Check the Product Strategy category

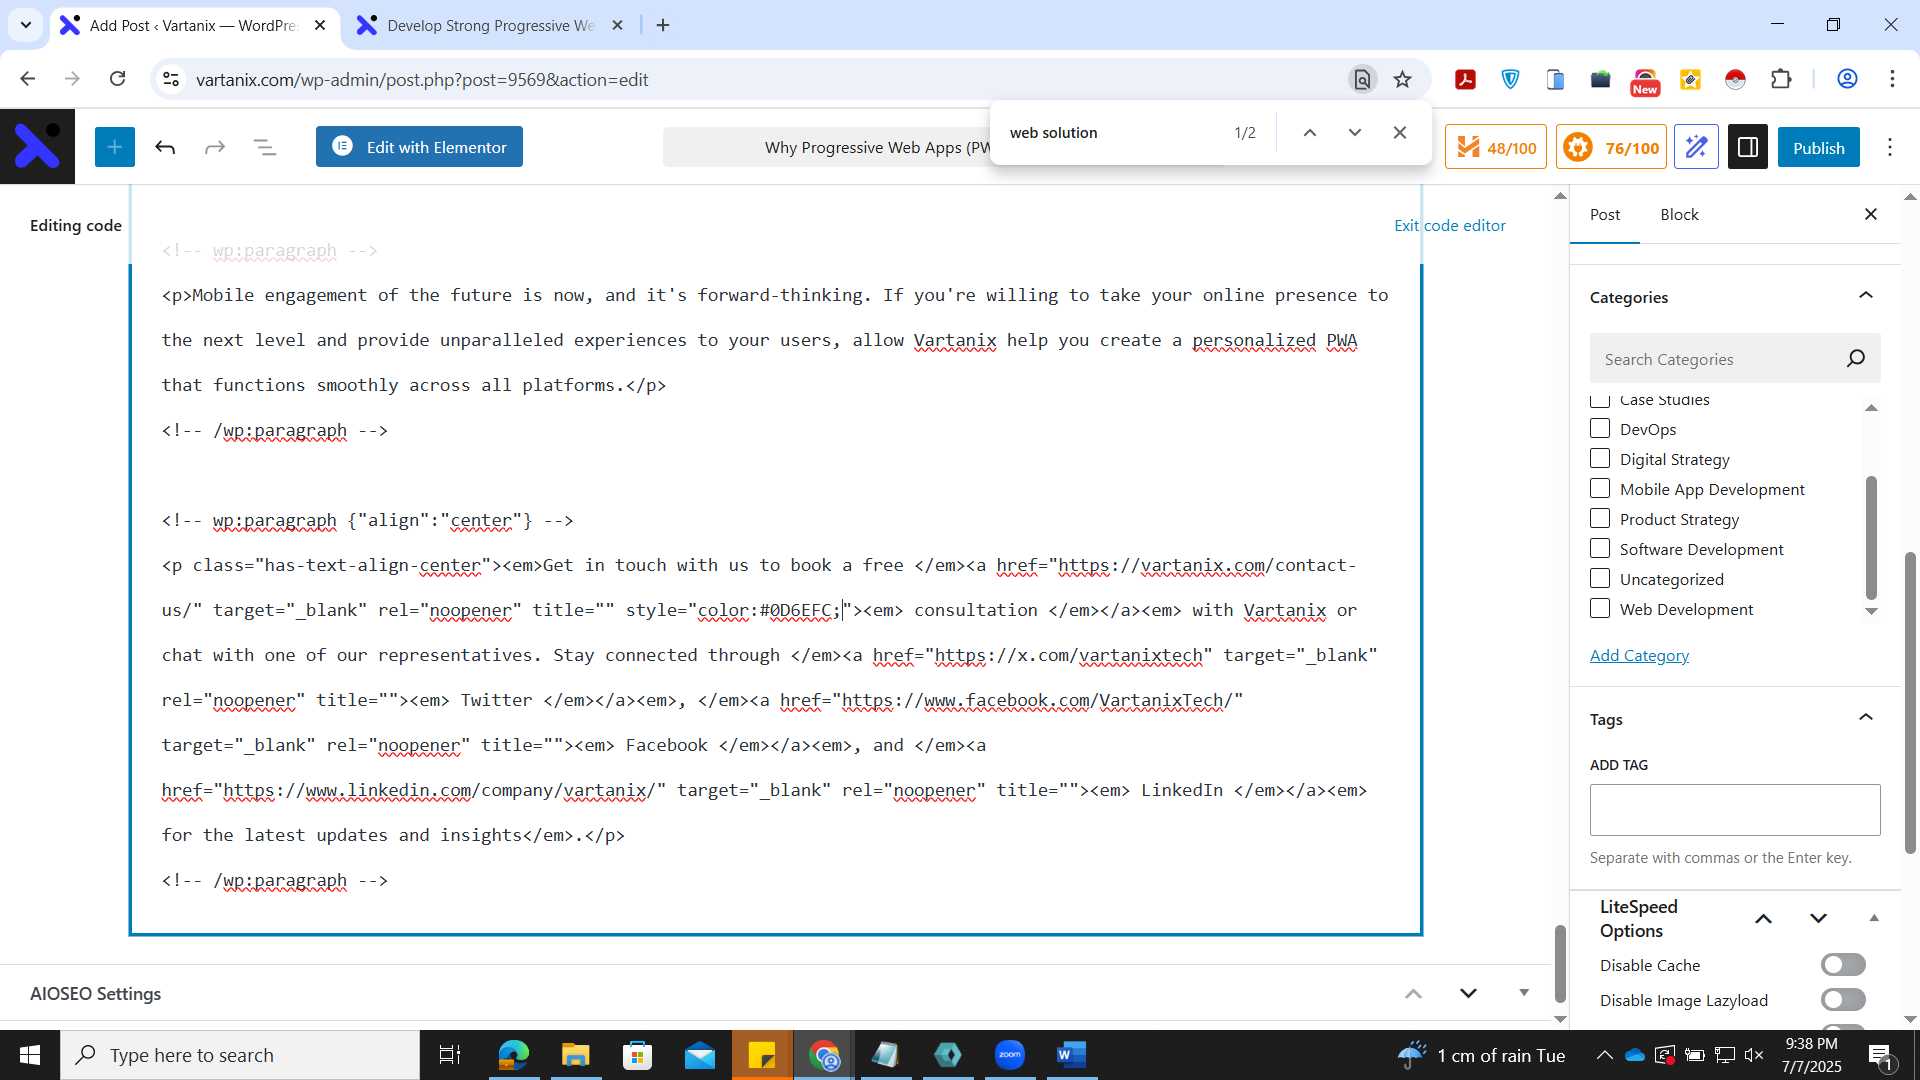(1600, 519)
